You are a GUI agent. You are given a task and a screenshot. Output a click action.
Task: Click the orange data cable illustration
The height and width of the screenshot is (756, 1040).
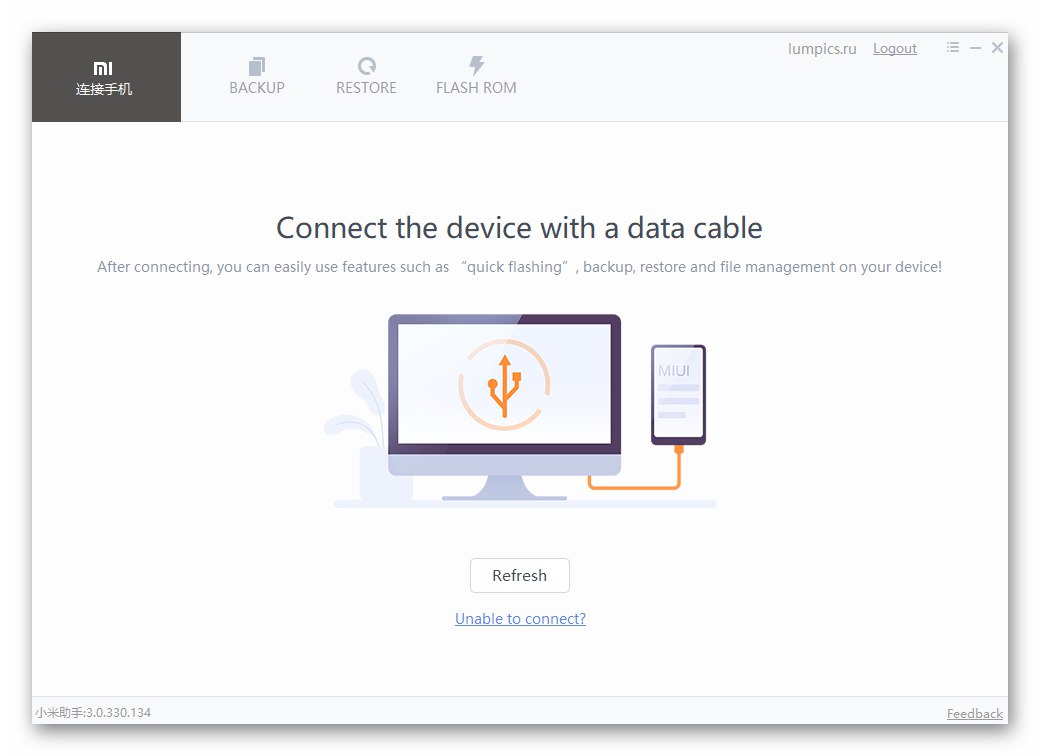tap(635, 468)
